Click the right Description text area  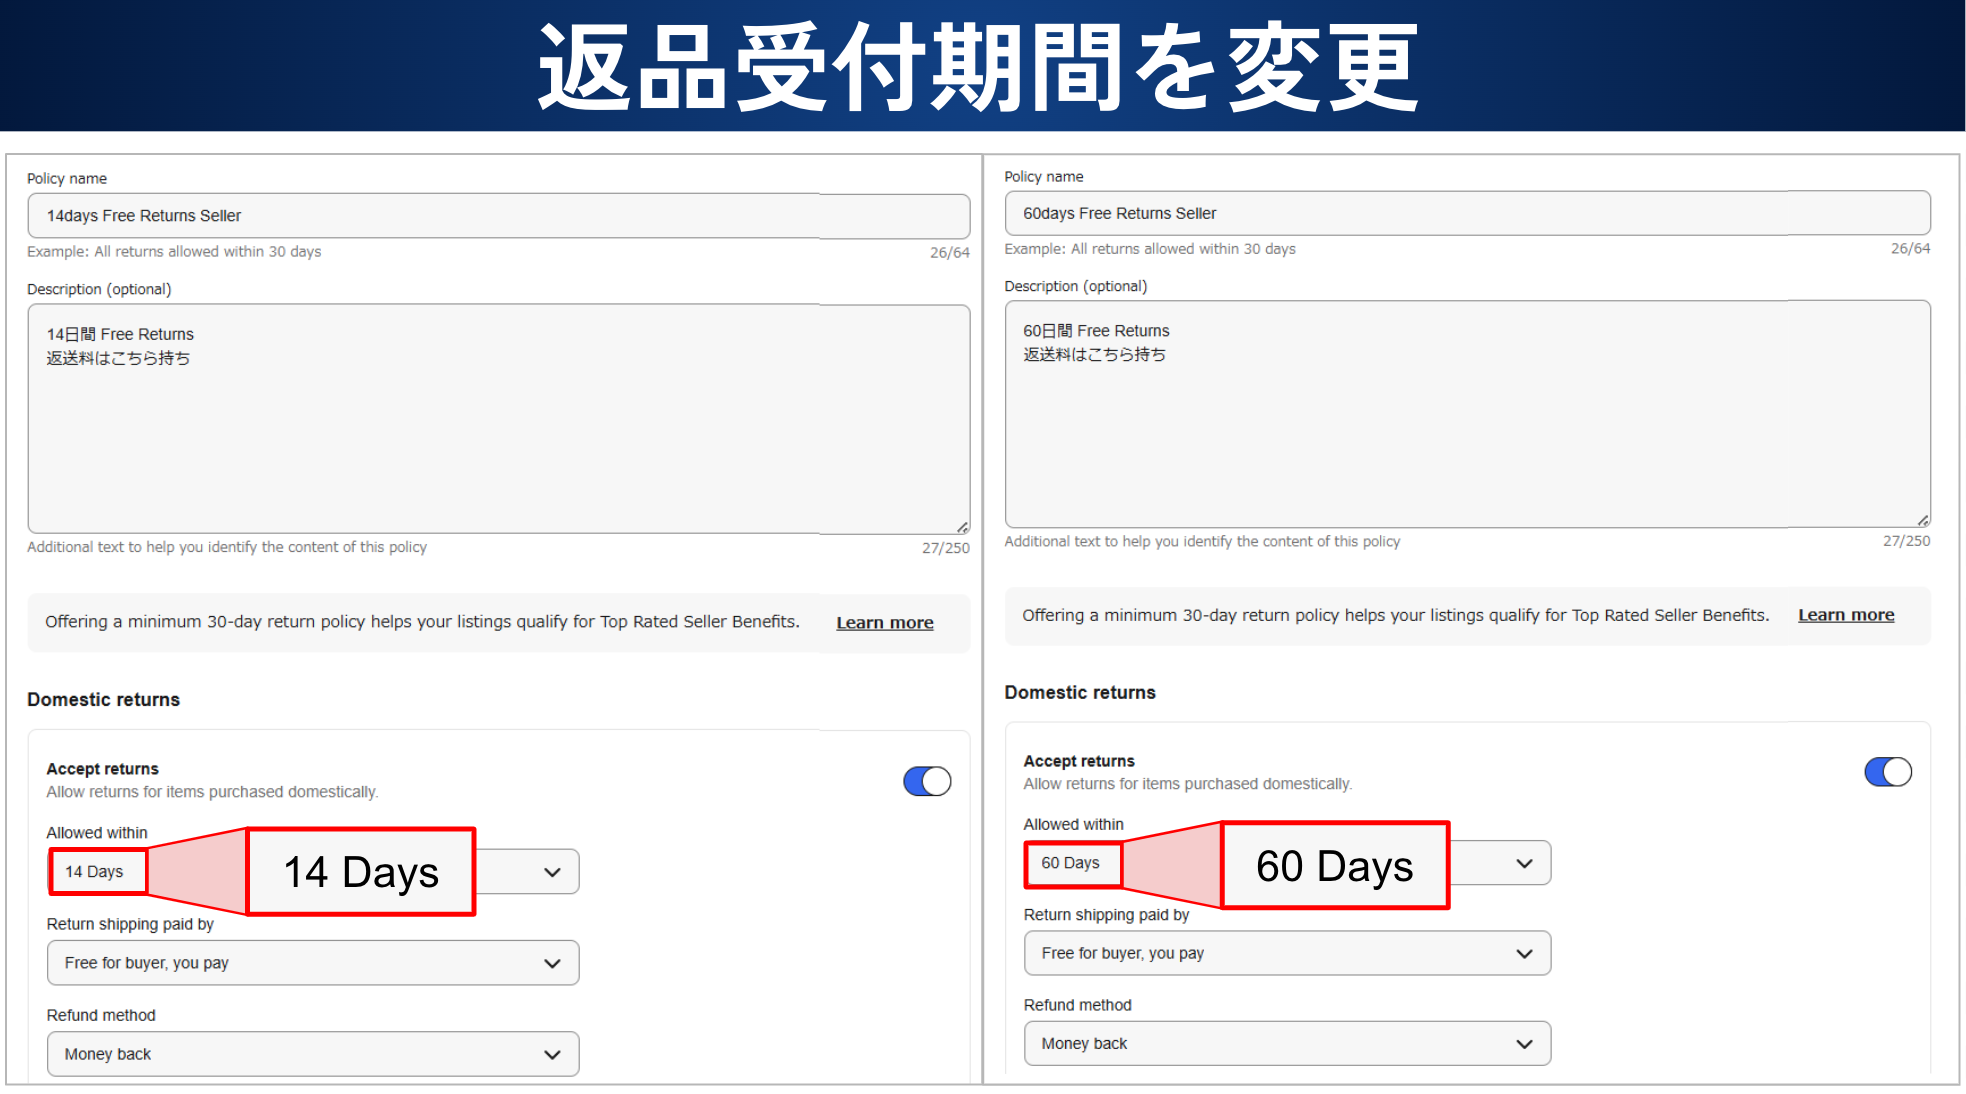[x=1466, y=415]
